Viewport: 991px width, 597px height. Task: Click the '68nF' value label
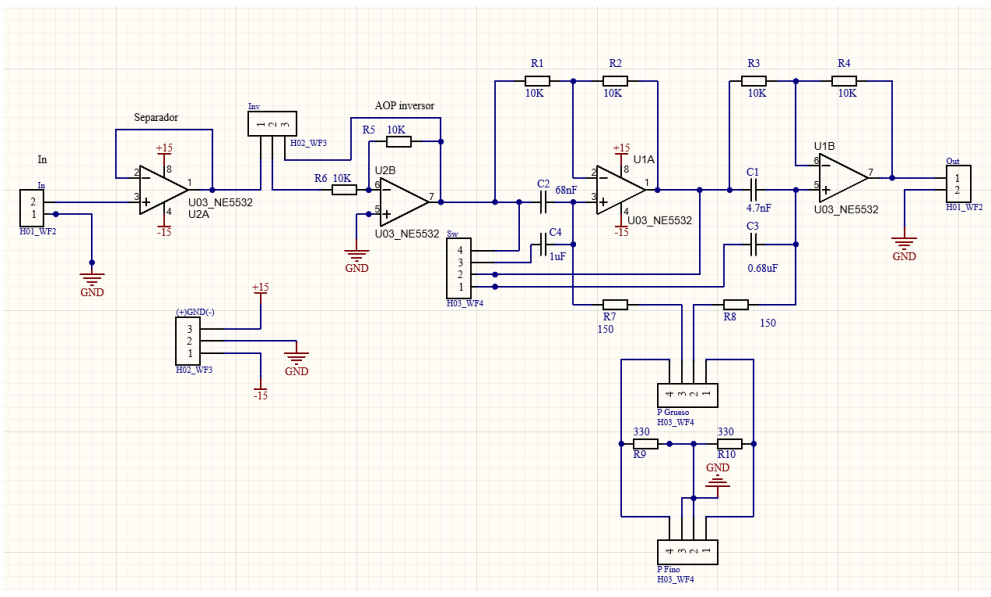click(566, 190)
